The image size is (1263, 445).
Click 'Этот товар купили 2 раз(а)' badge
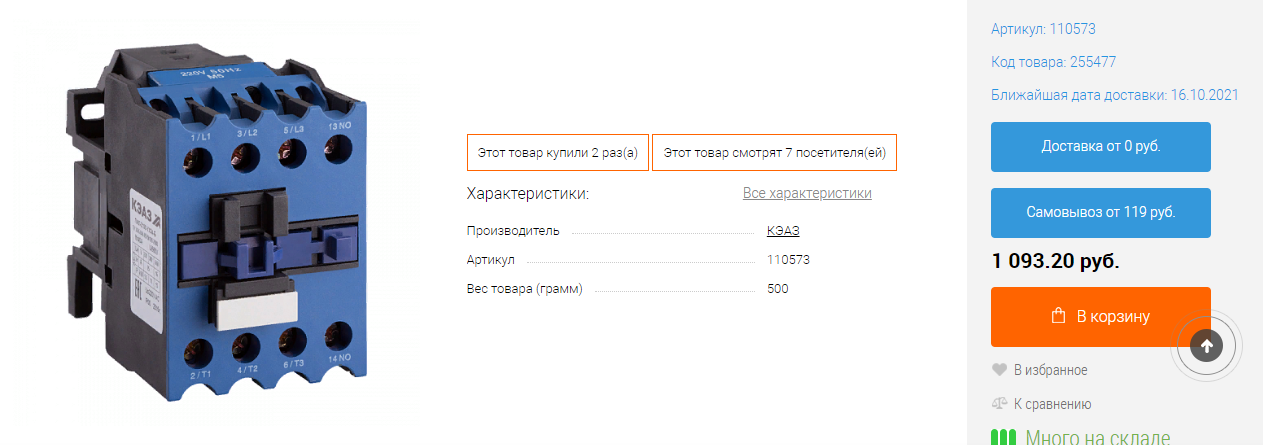click(558, 153)
